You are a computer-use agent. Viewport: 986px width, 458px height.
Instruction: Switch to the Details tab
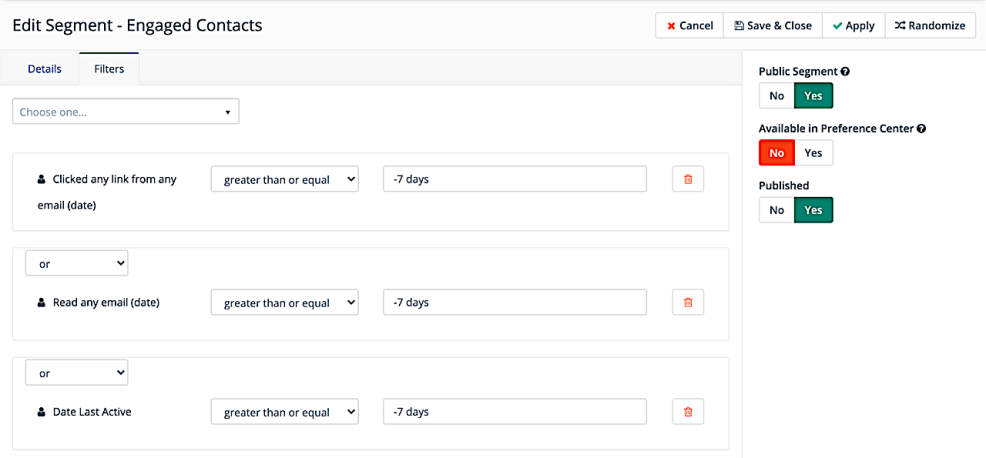[x=44, y=69]
